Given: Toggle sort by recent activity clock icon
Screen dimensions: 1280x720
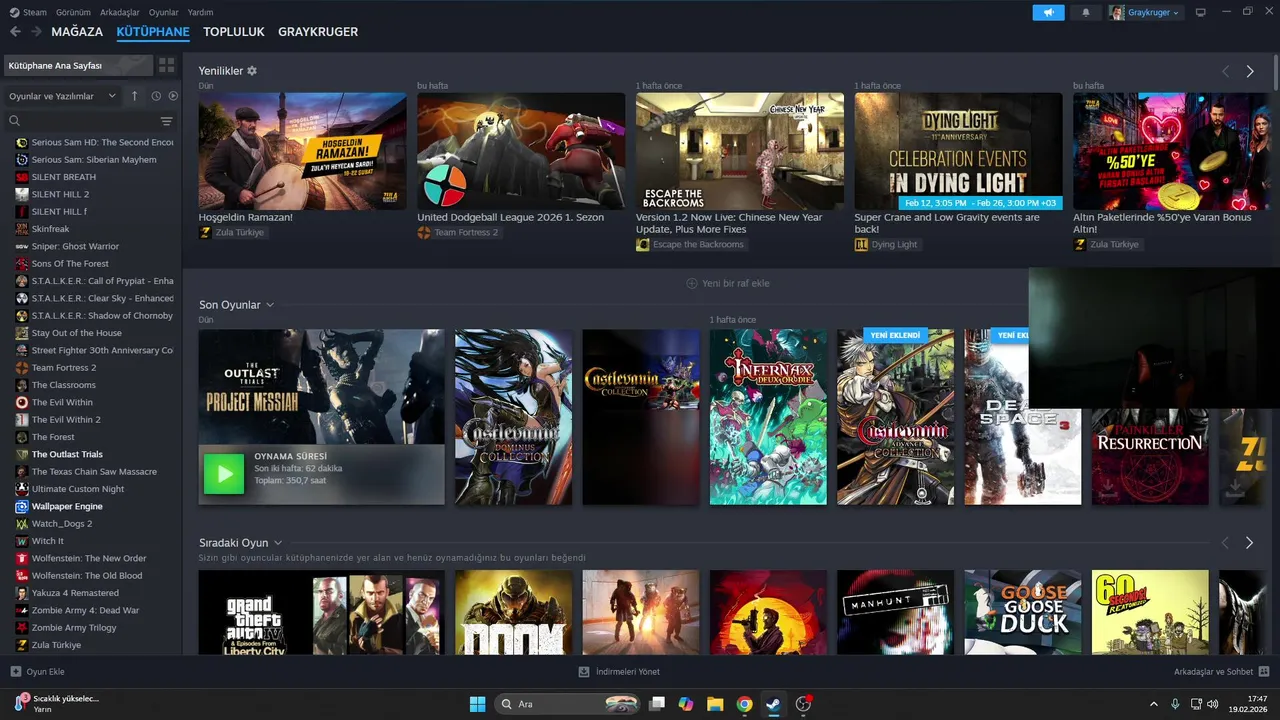Looking at the screenshot, I should click(x=156, y=96).
